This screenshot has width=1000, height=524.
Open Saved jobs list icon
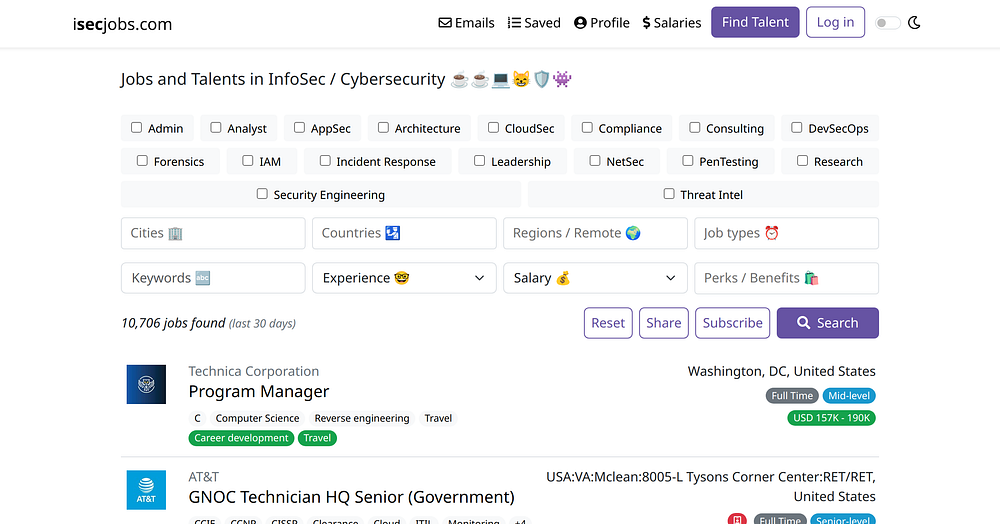tap(514, 23)
